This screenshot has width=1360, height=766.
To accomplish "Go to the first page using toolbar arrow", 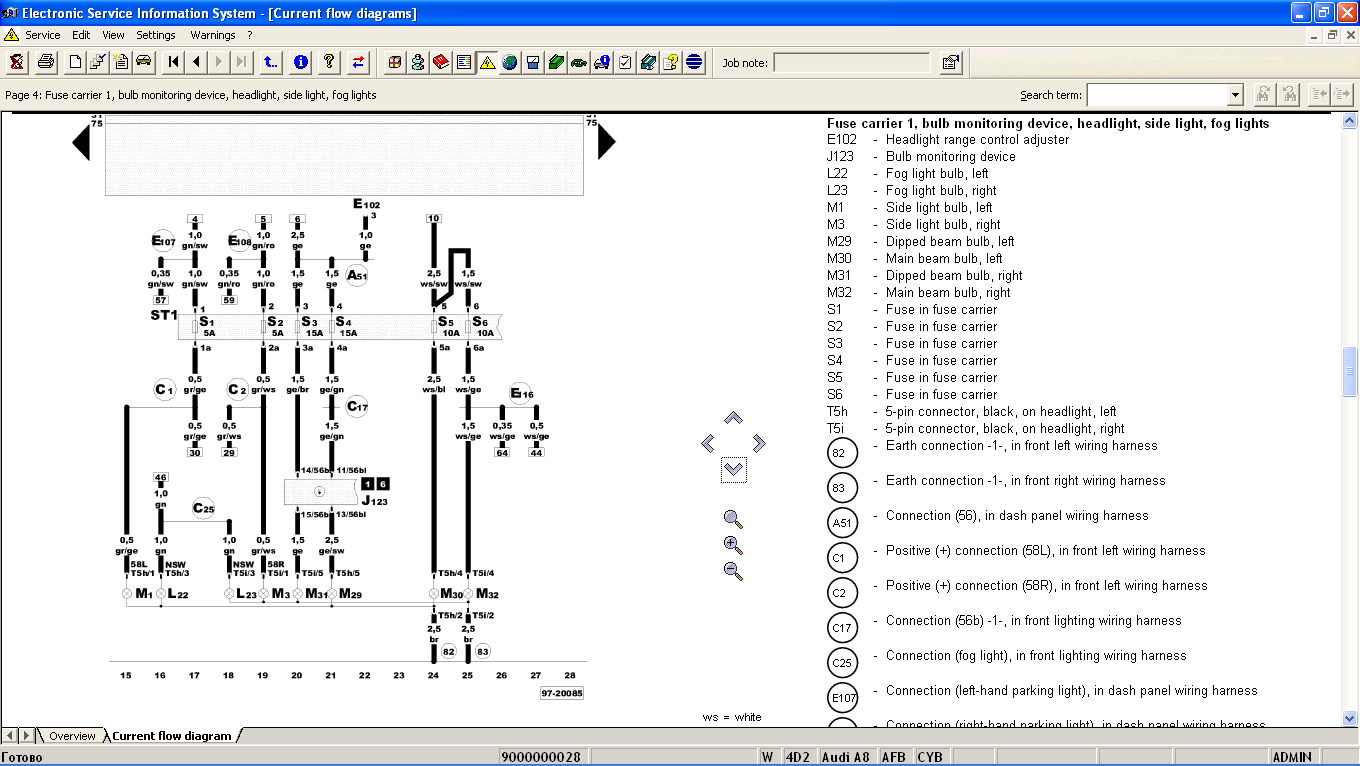I will point(174,62).
